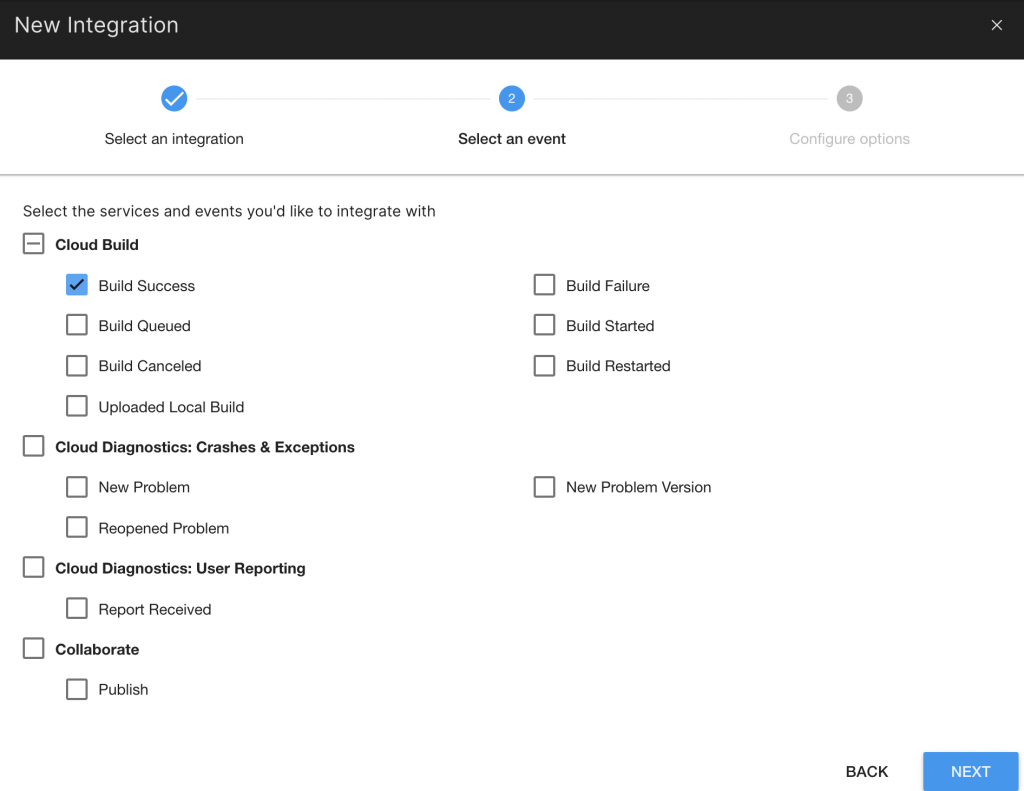Screen dimensions: 1024x791
Task: Enable the Build Failure checkbox
Action: [x=544, y=285]
